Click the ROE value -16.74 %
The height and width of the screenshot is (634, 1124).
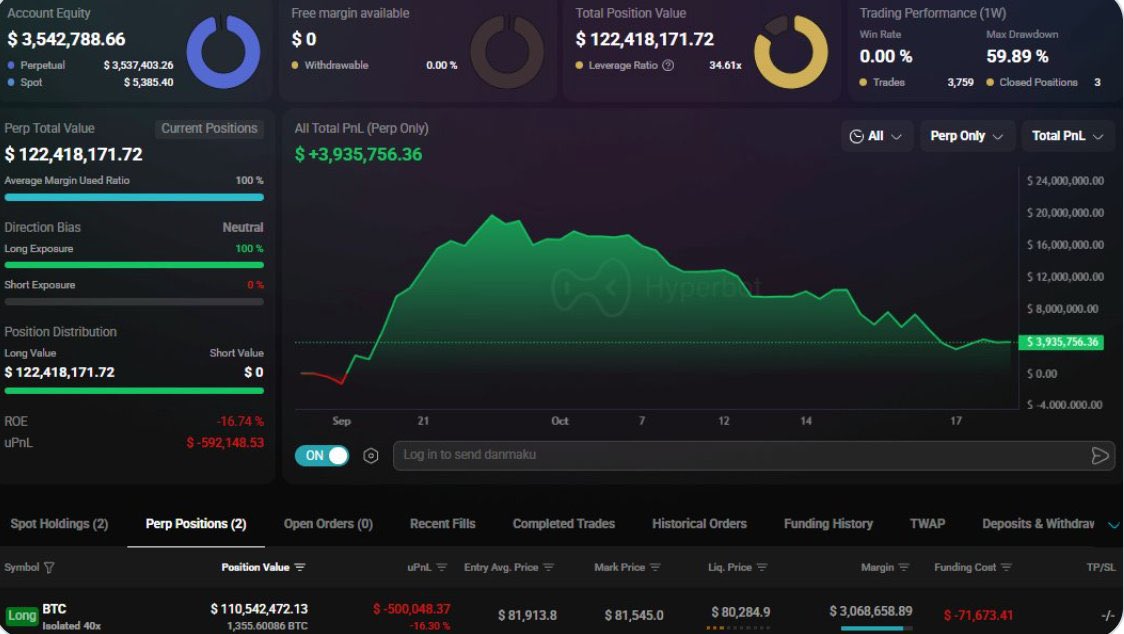[x=240, y=421]
